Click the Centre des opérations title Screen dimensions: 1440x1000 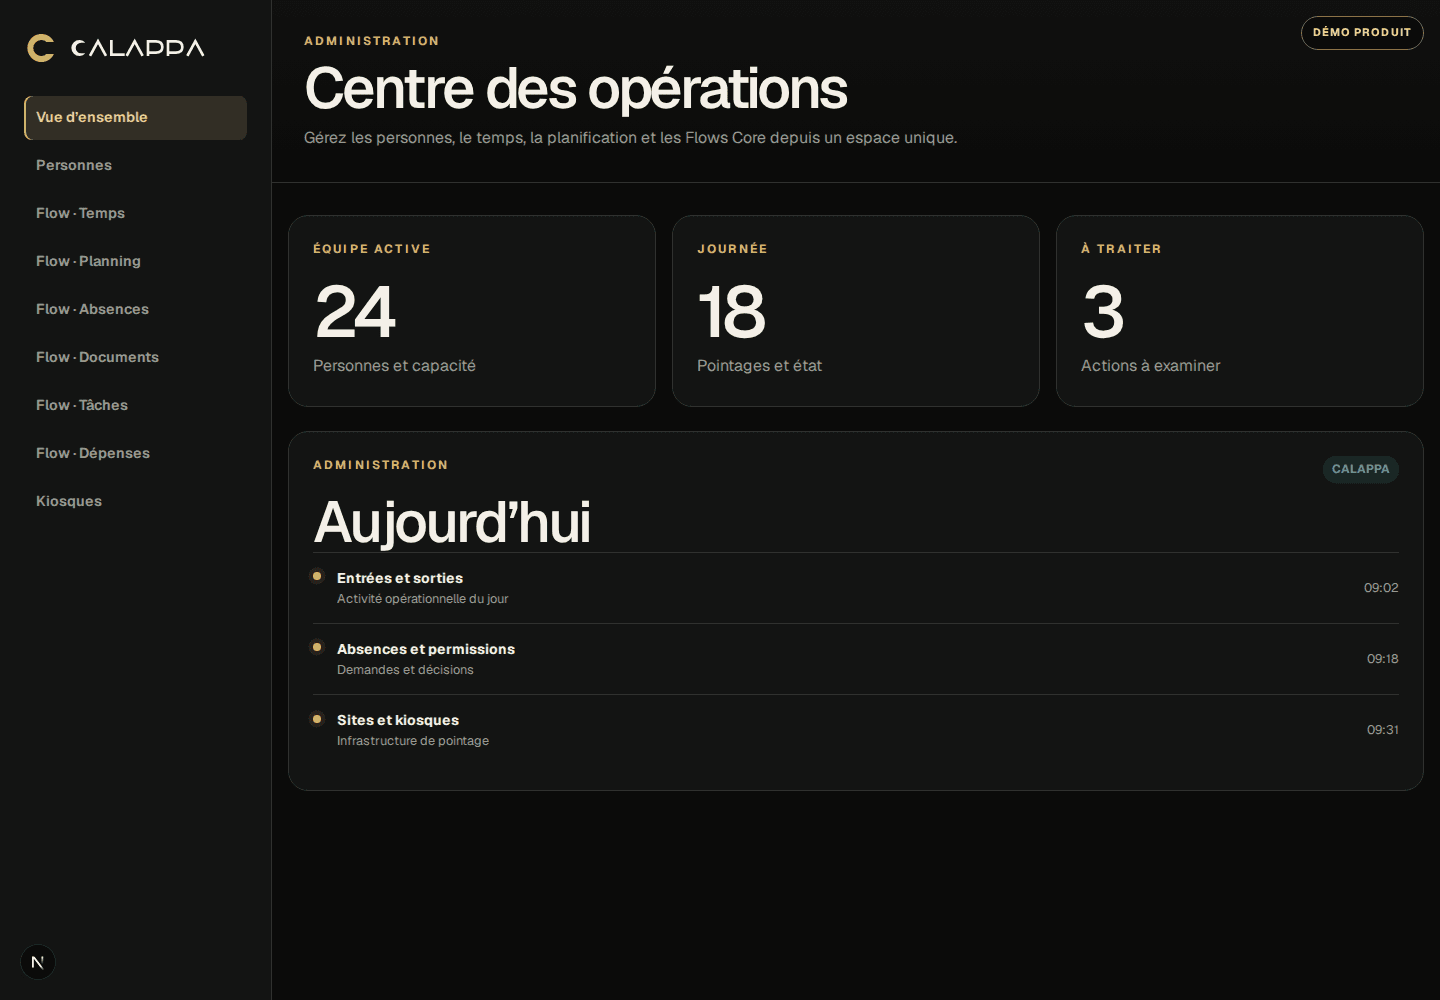[576, 89]
